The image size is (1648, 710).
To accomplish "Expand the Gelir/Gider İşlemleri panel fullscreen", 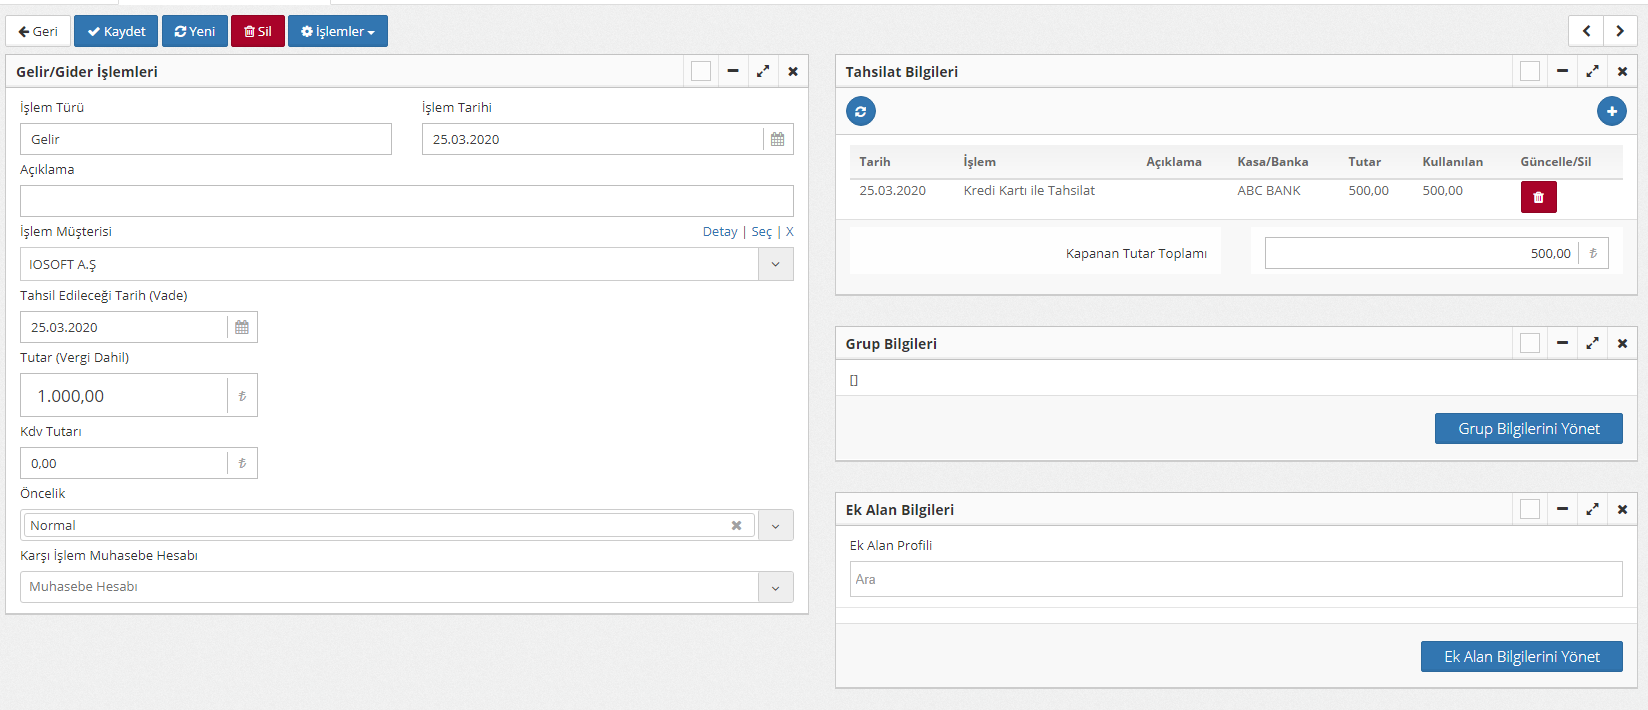I will (x=763, y=71).
